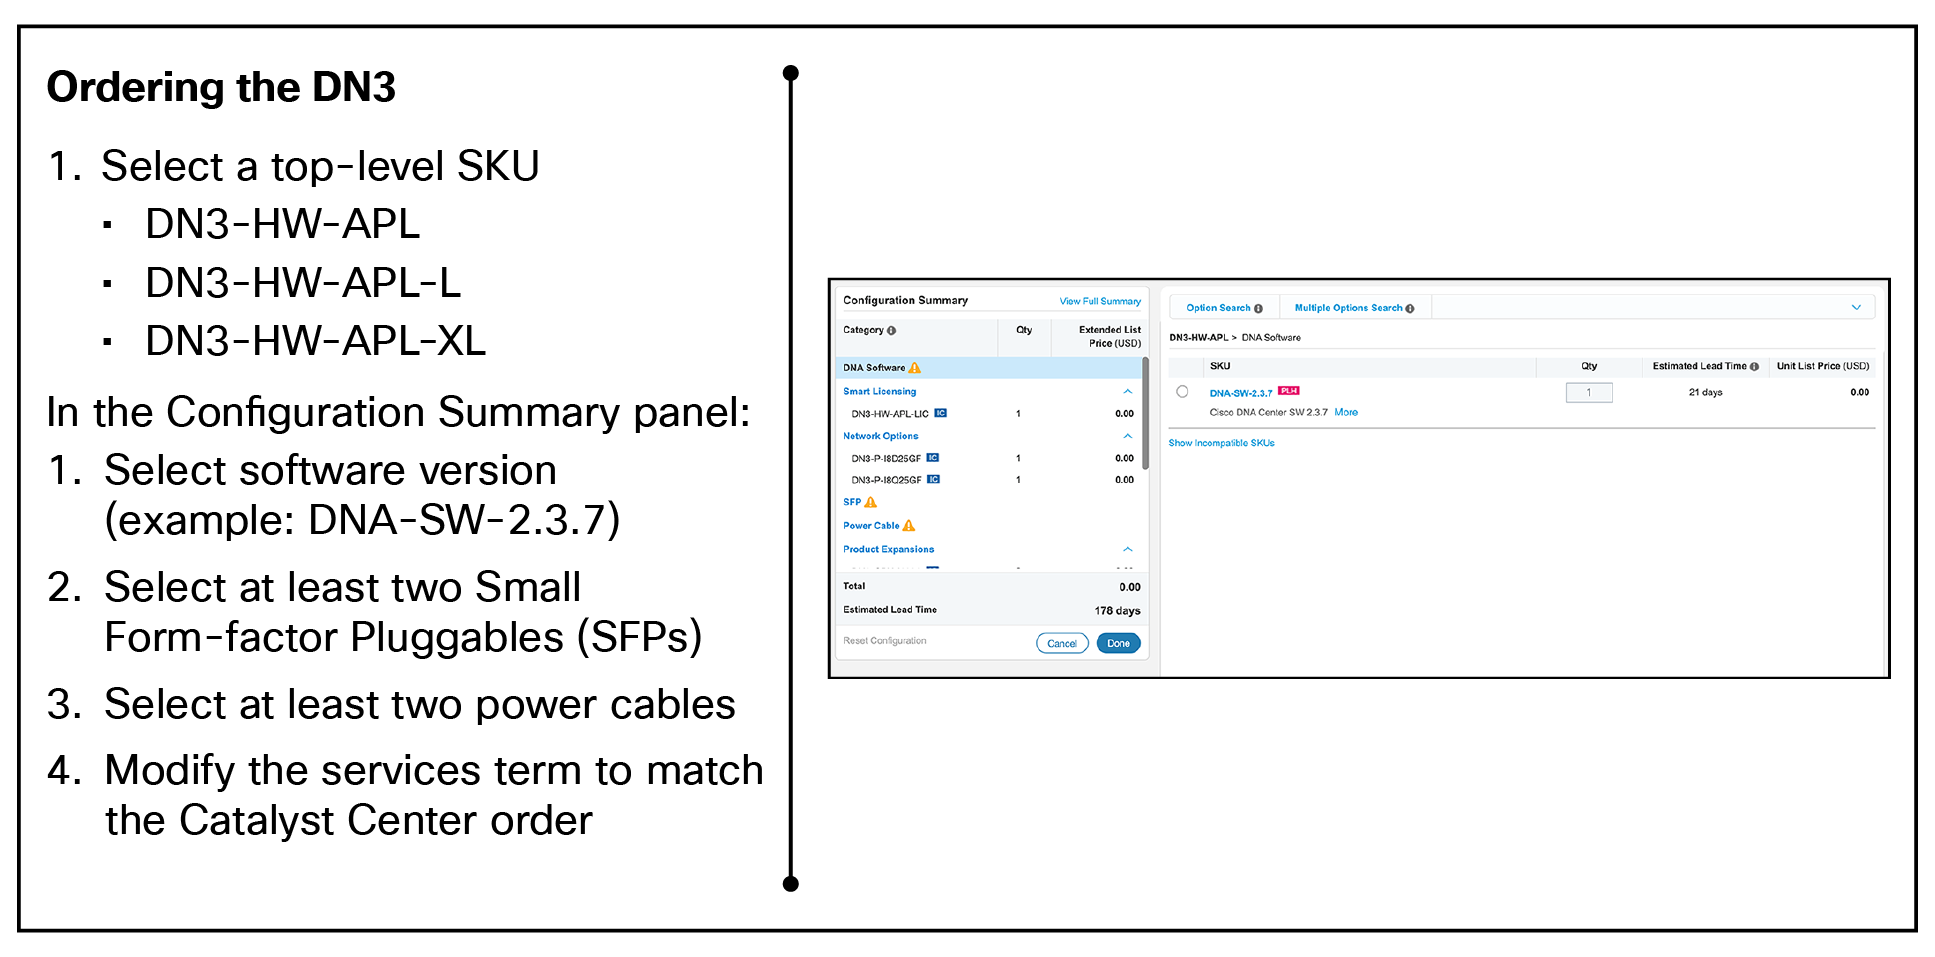Click the 21 days lead time value
Viewport: 1935px width, 957px height.
tap(1705, 392)
